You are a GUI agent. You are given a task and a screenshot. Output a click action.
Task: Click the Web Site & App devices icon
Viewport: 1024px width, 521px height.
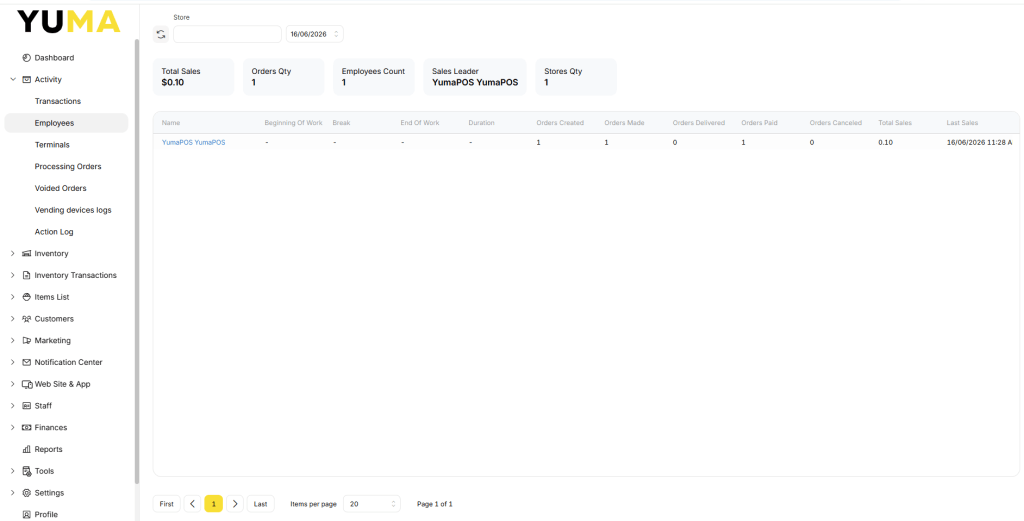click(x=27, y=384)
